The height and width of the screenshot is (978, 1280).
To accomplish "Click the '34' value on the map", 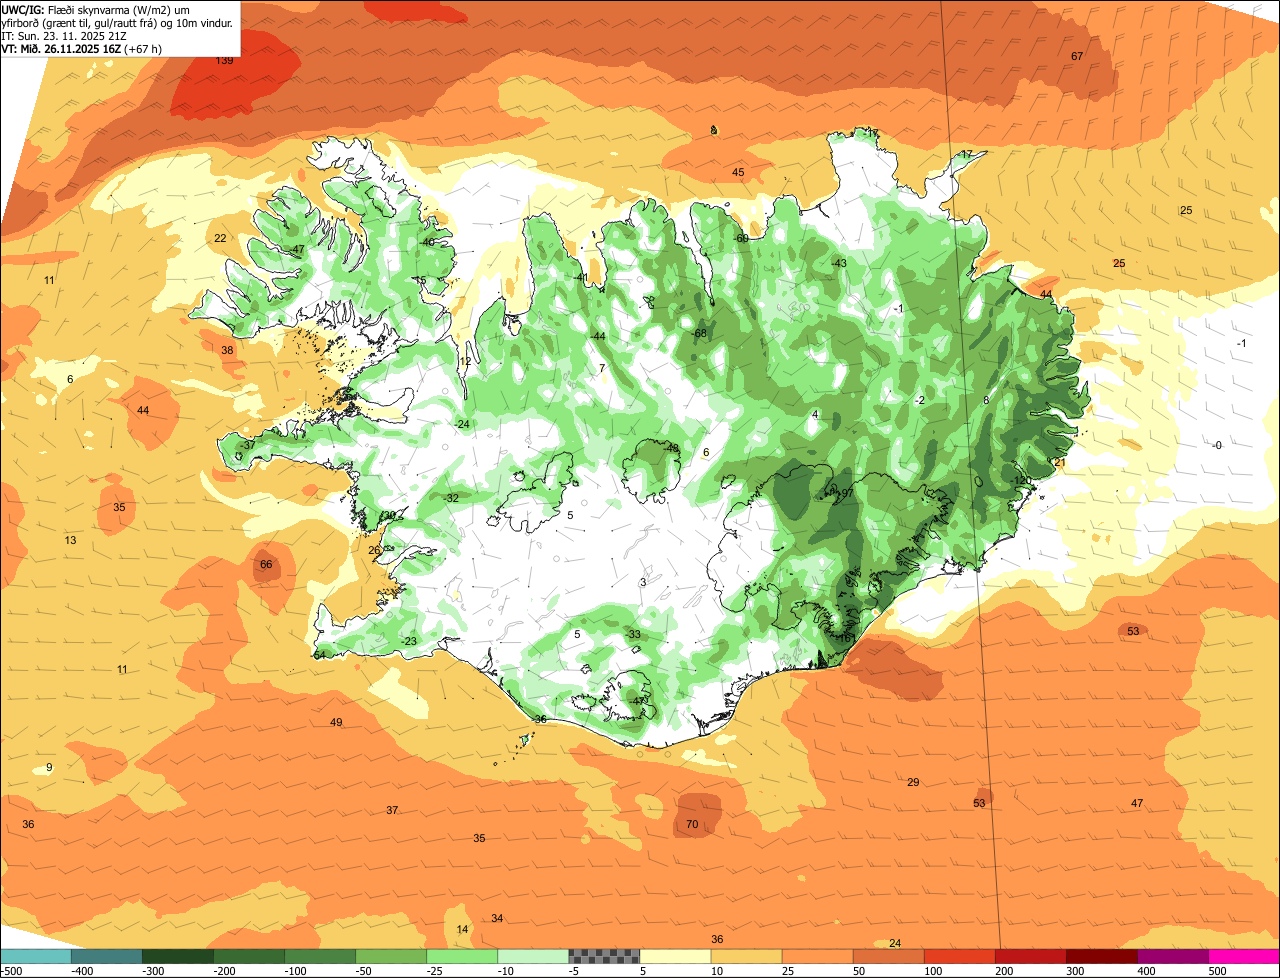I will click(497, 918).
